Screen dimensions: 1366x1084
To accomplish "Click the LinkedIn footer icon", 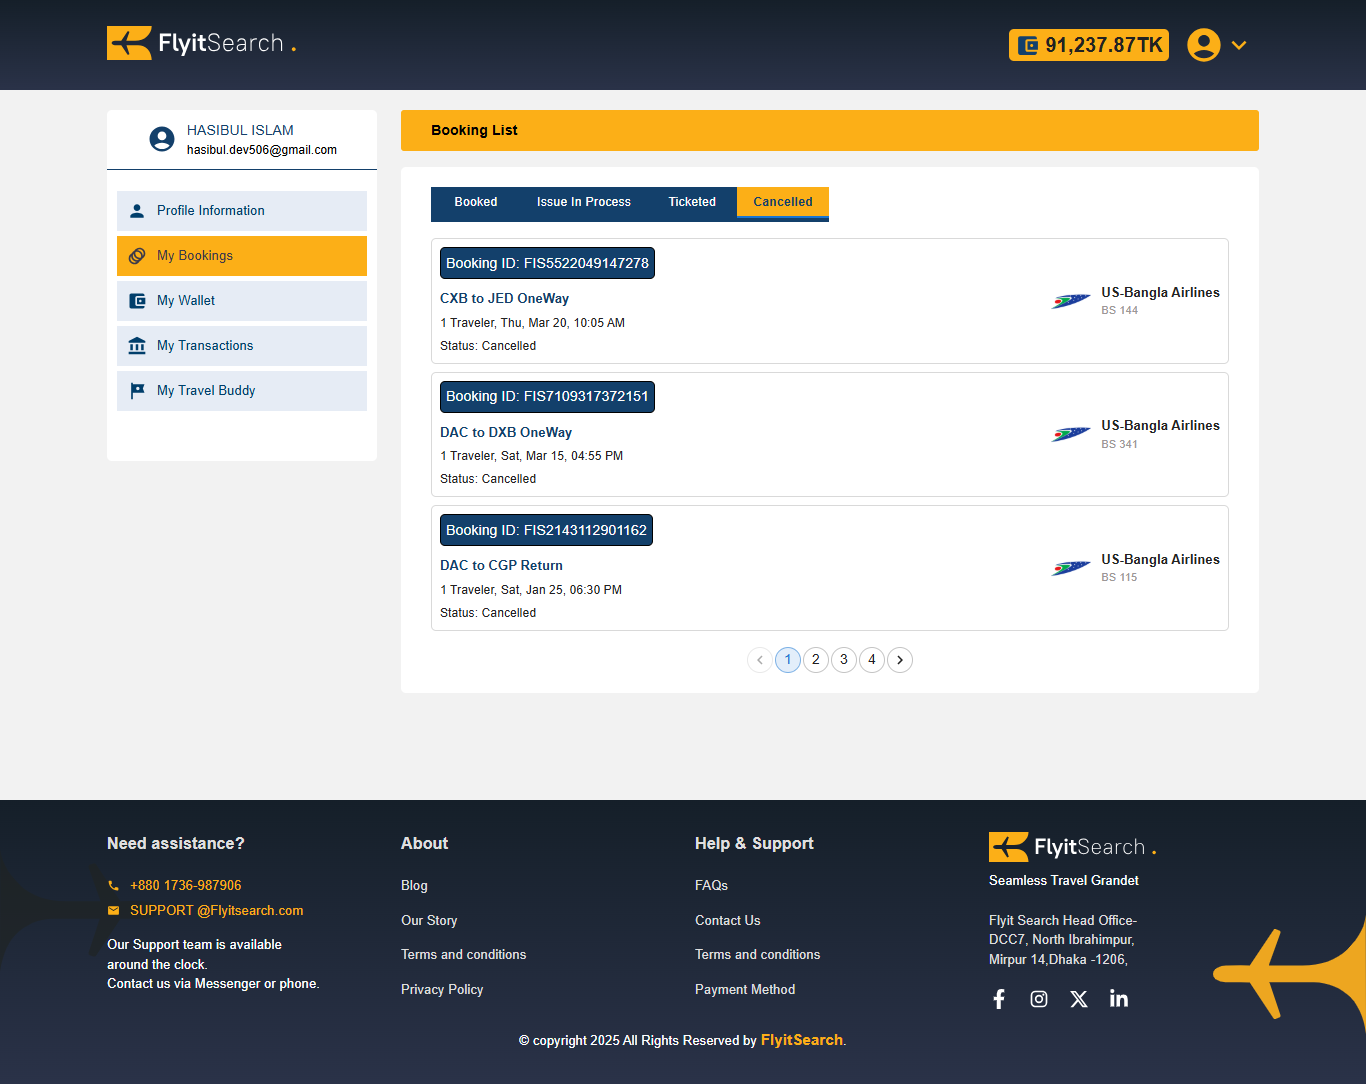I will pyautogui.click(x=1118, y=998).
